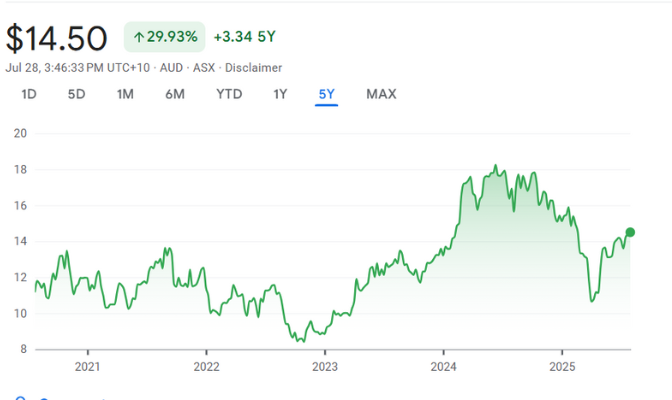The image size is (672, 400).
Task: Click the $14.50 price value
Action: pyautogui.click(x=56, y=39)
